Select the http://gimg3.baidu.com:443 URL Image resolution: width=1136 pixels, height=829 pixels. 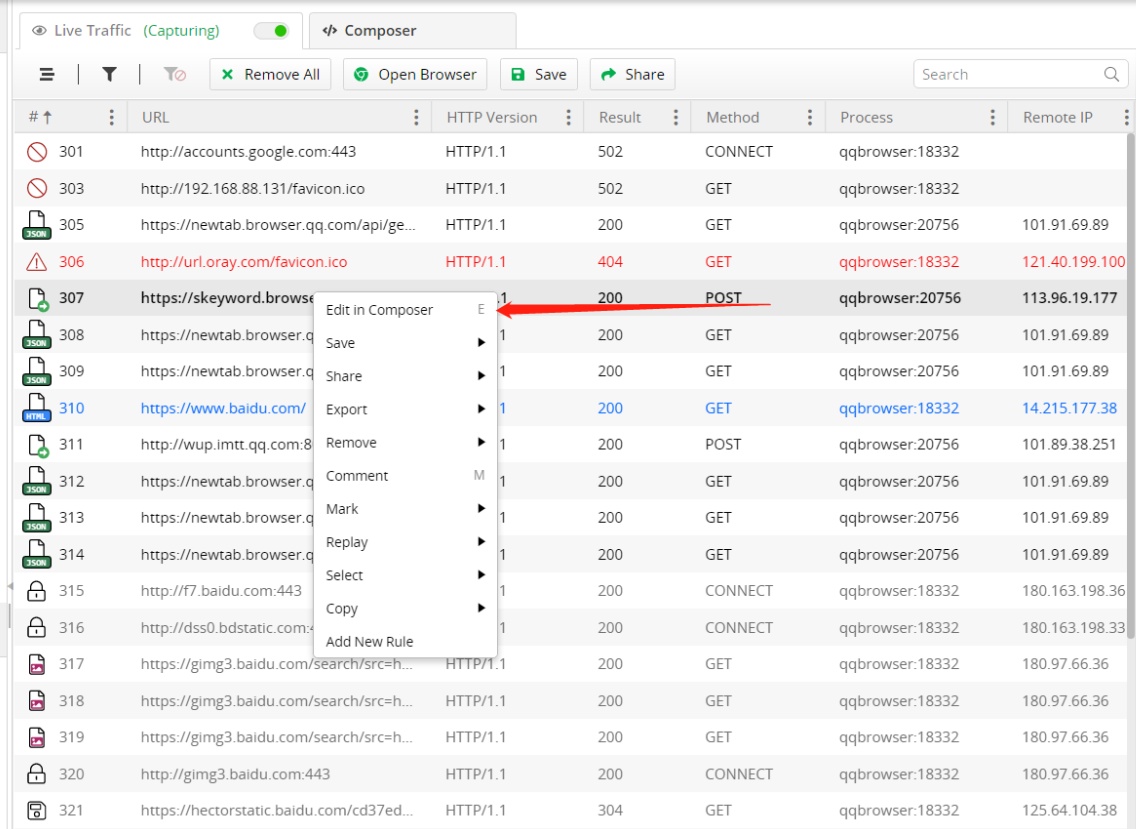[x=235, y=774]
